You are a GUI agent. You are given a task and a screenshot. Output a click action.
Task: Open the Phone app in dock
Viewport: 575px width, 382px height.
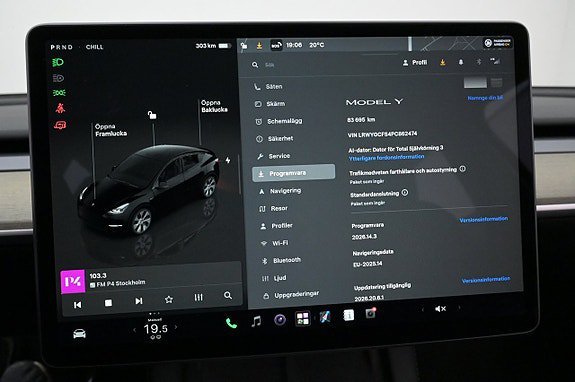[x=231, y=323]
